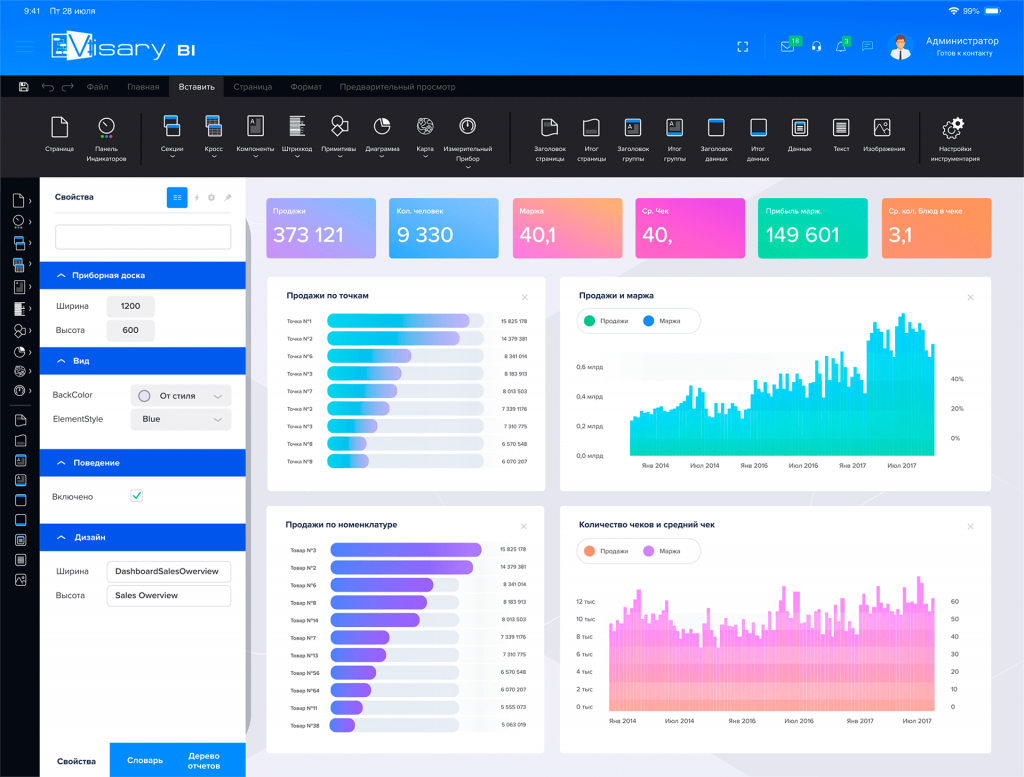Image resolution: width=1024 pixels, height=777 pixels.
Task: Open Предварительный просмотр tab
Action: click(397, 87)
